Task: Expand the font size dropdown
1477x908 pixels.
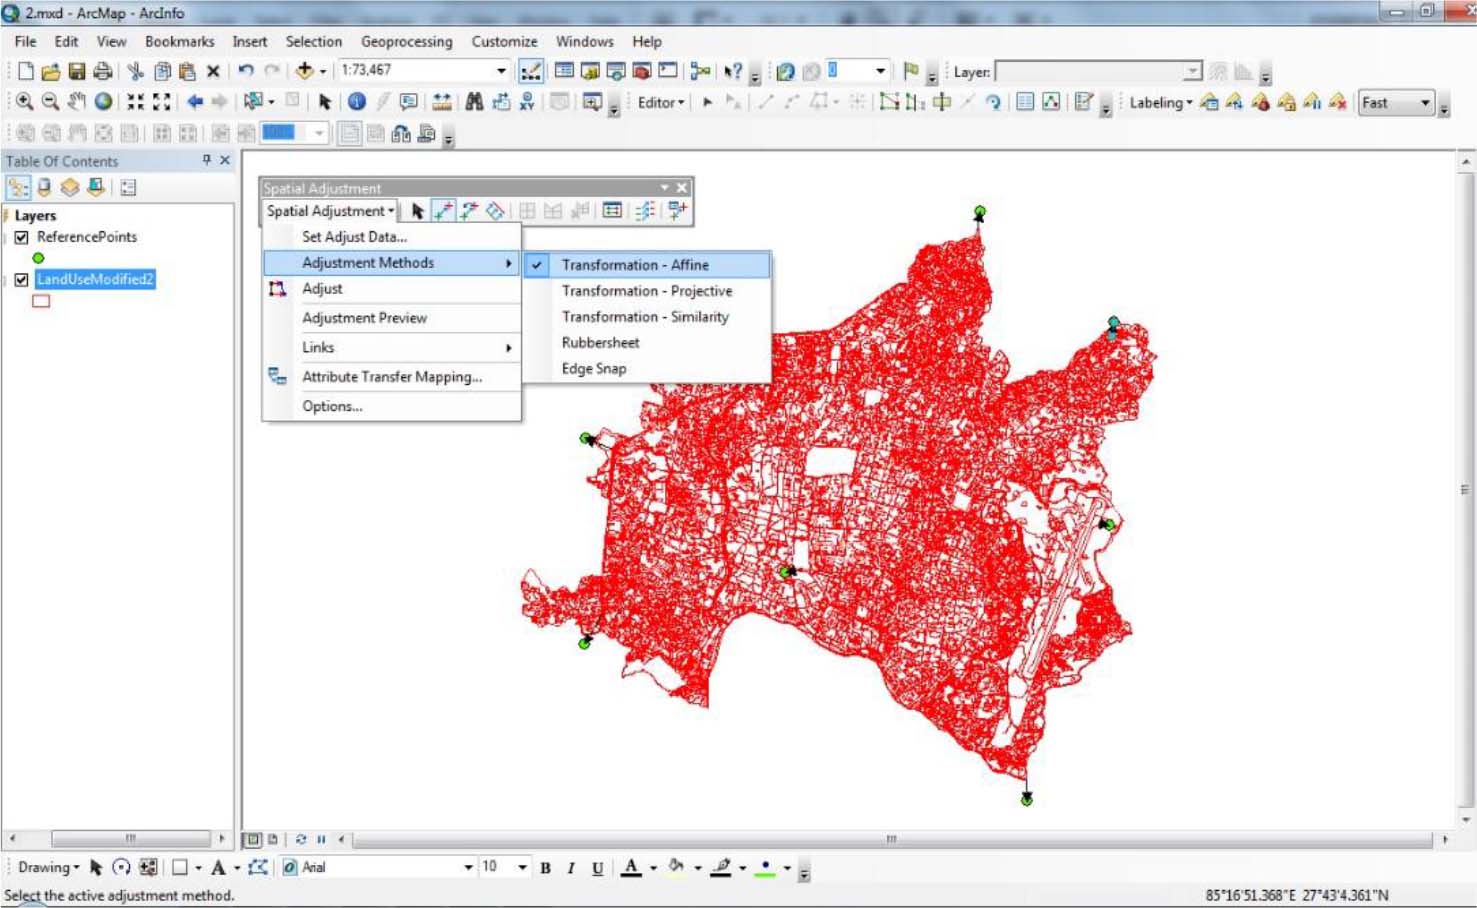Action: coord(522,868)
